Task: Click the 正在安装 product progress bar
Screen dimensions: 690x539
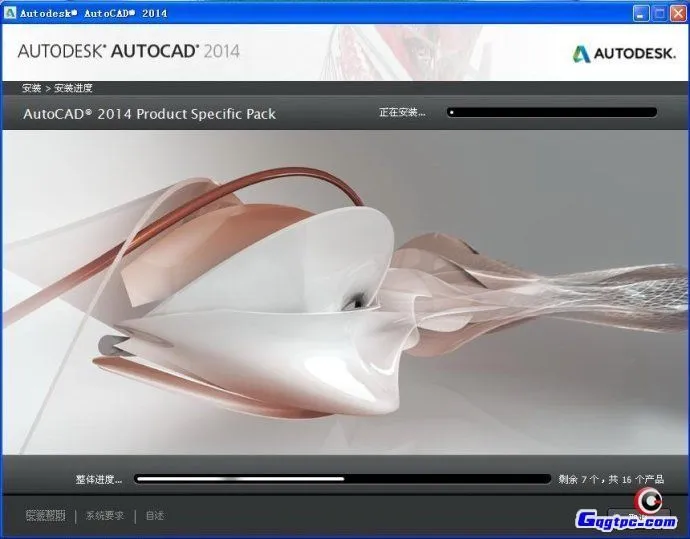Action: point(552,113)
